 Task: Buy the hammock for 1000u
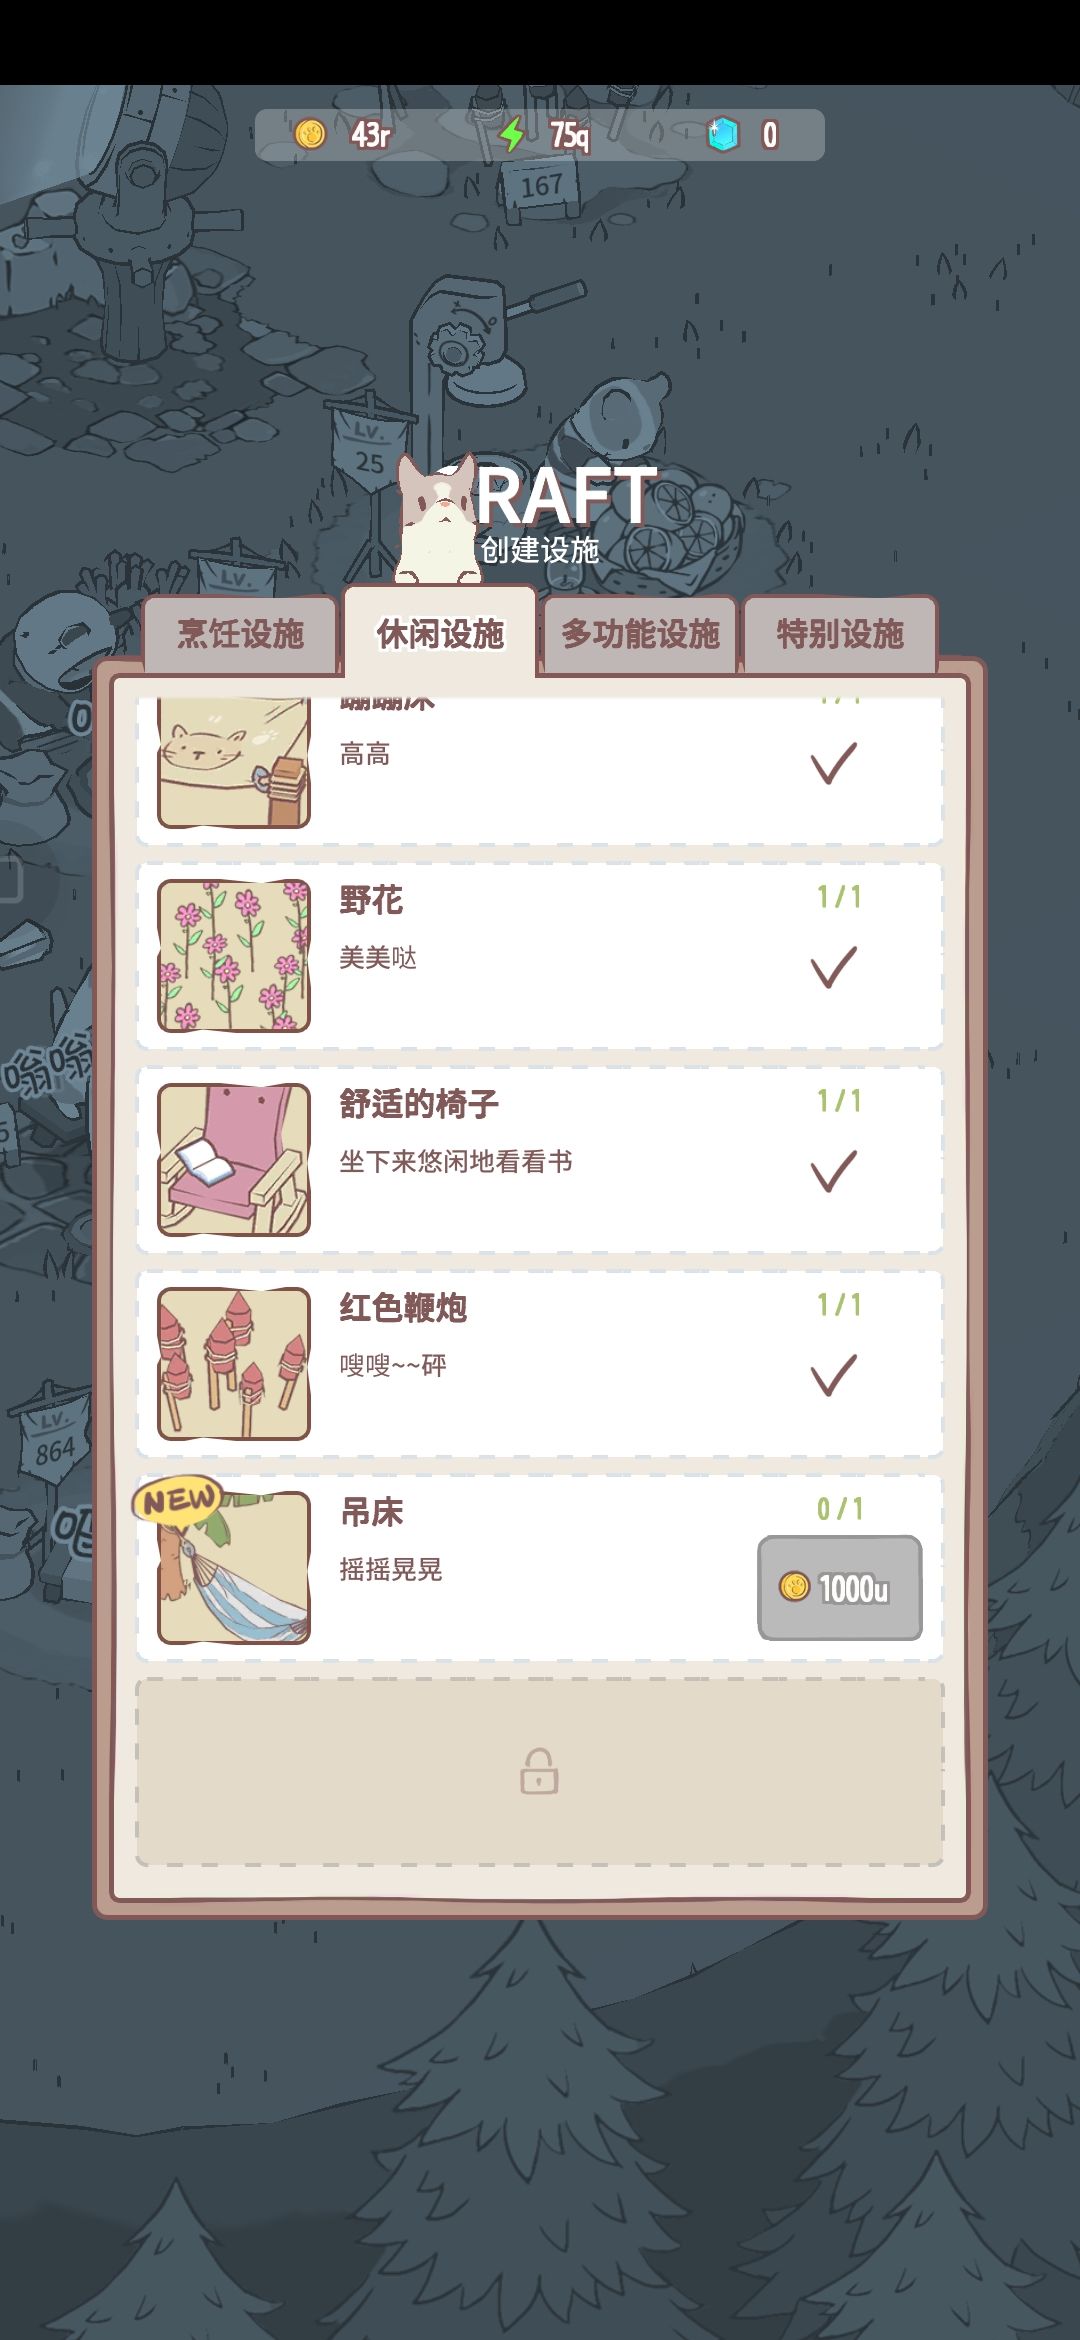(x=840, y=1588)
